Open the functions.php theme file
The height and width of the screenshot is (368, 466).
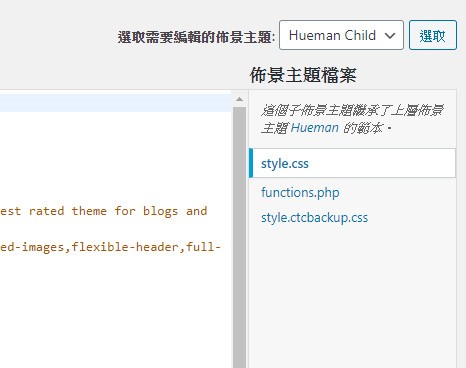(x=300, y=192)
